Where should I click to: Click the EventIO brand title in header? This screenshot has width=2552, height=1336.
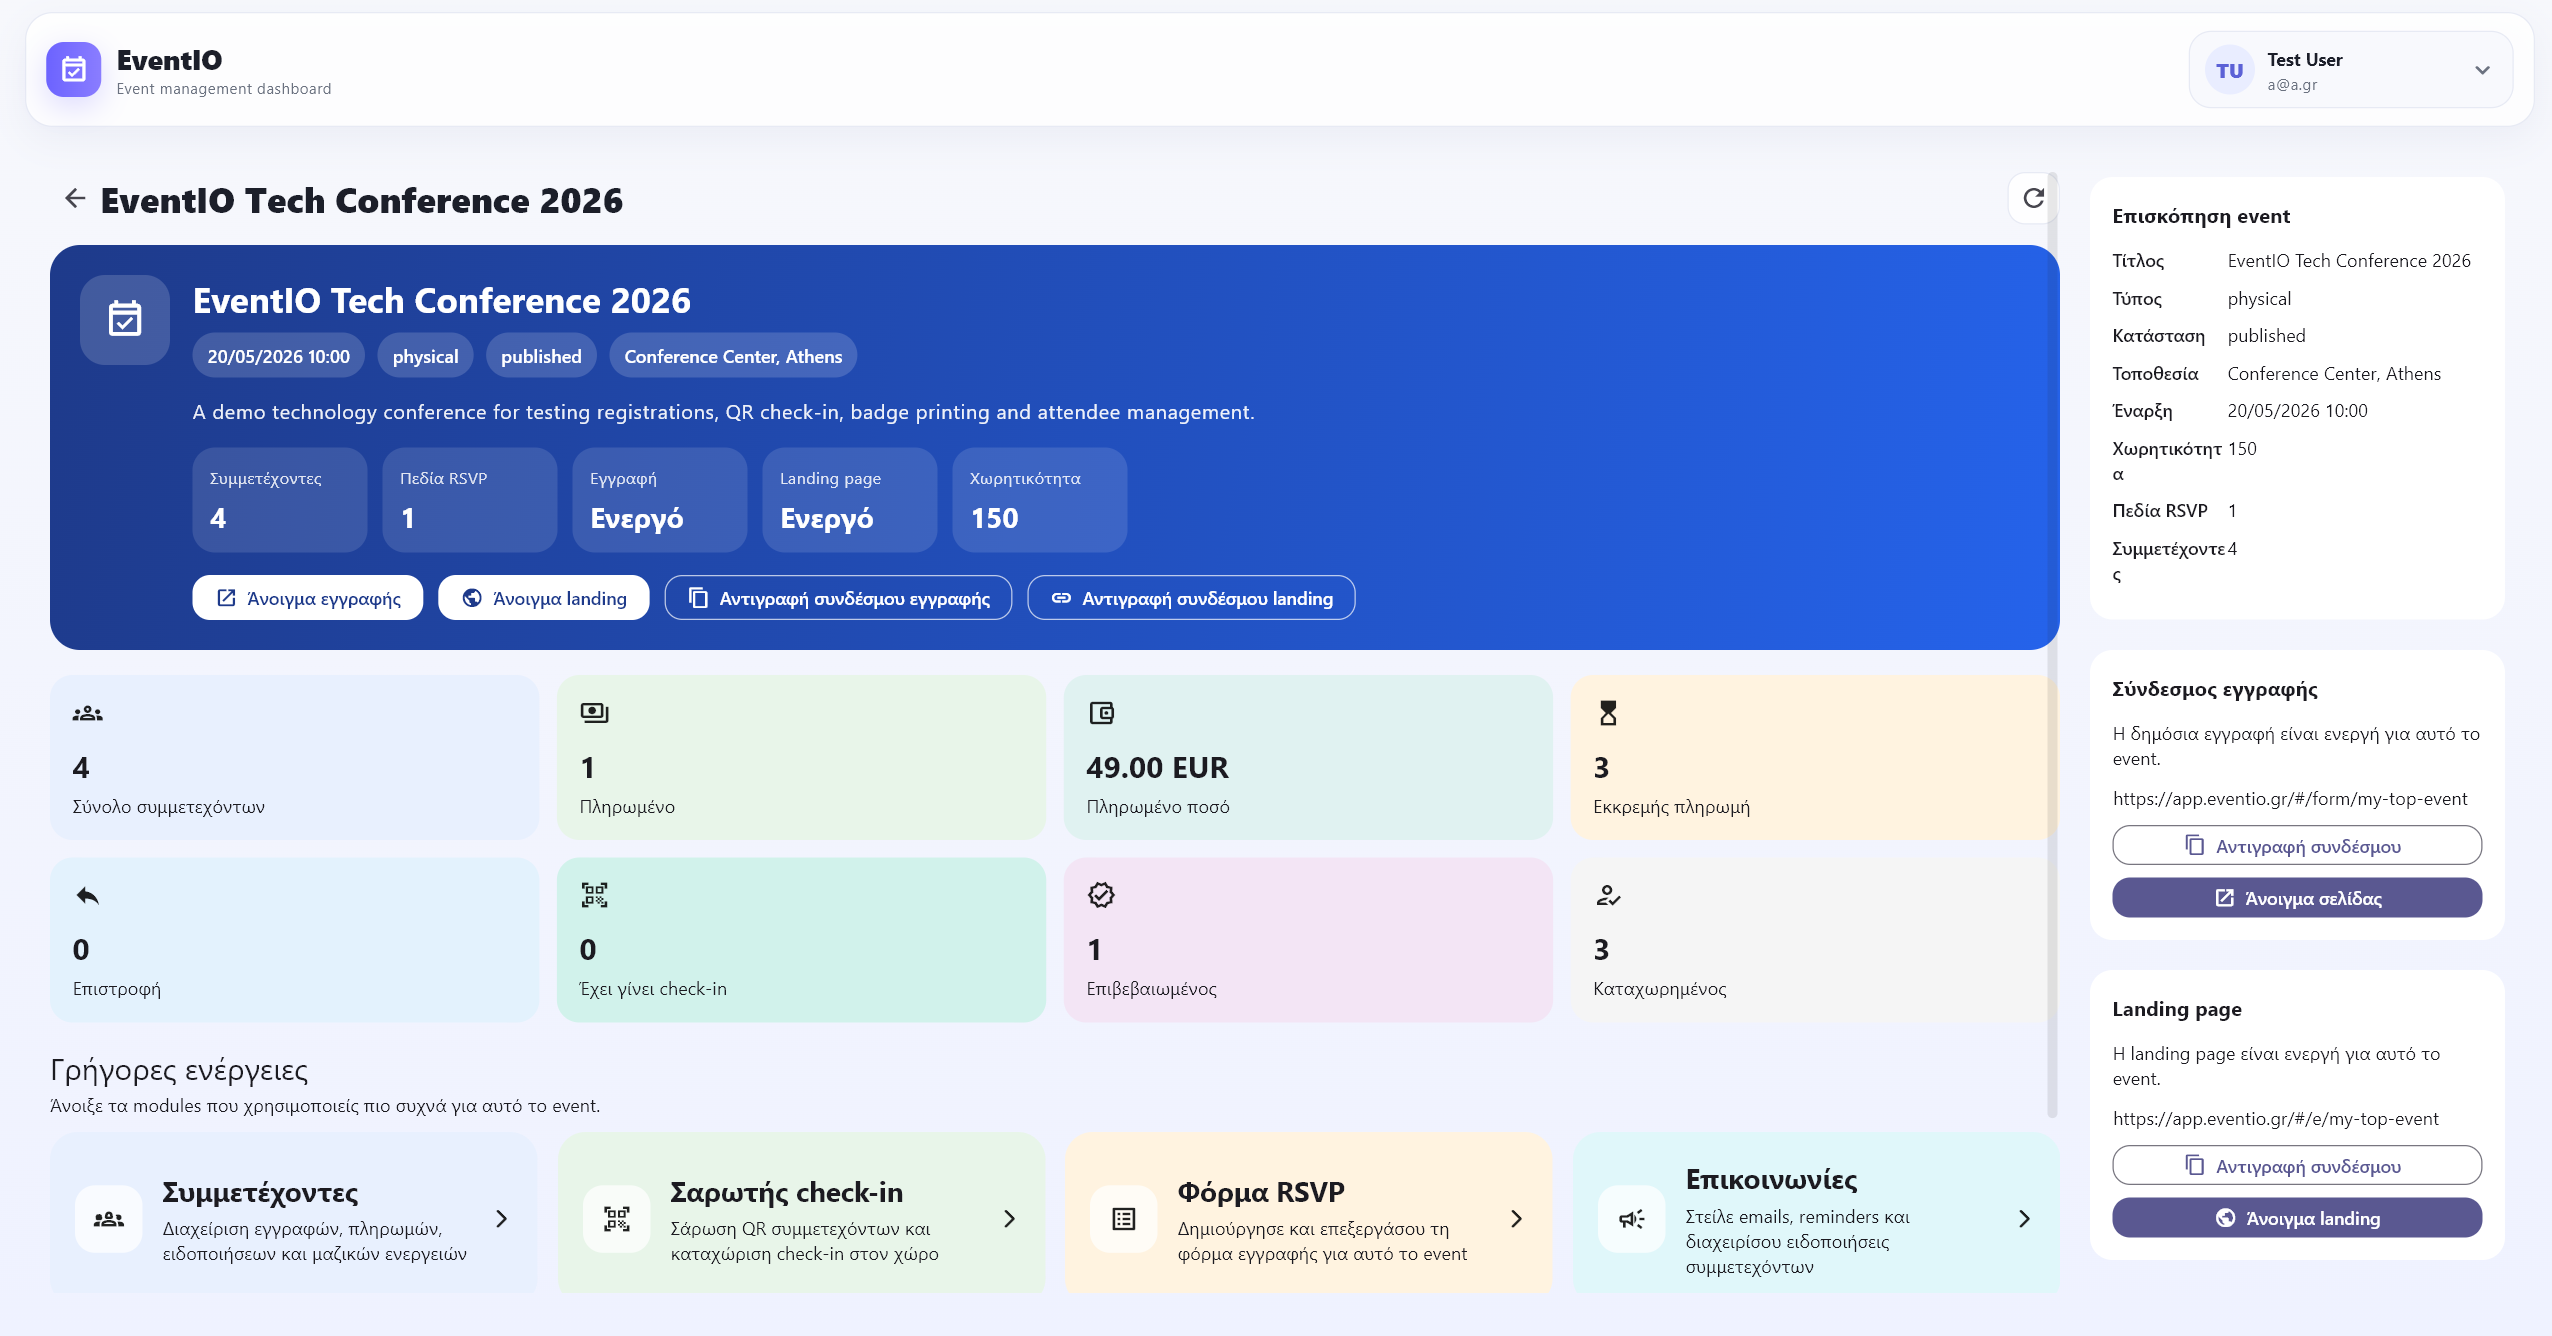pyautogui.click(x=169, y=60)
